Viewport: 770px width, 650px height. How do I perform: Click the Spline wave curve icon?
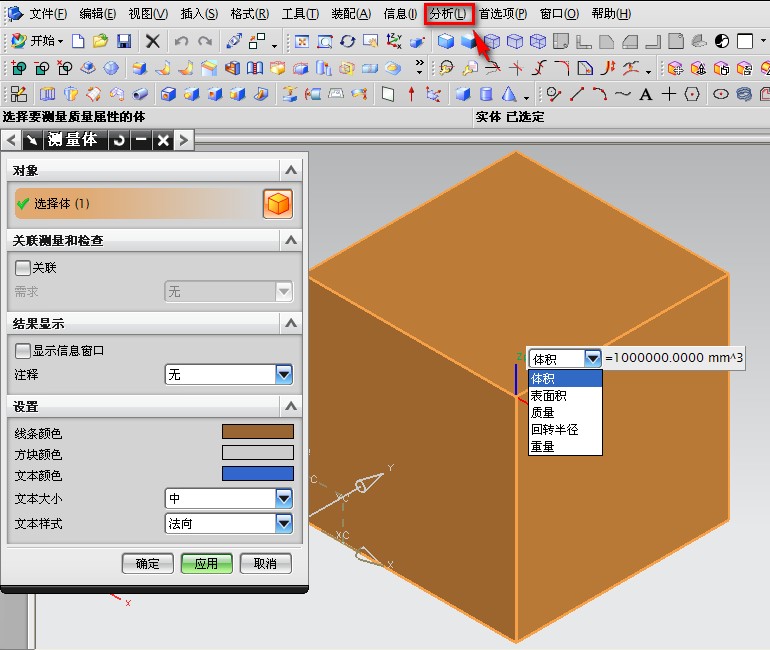point(623,93)
